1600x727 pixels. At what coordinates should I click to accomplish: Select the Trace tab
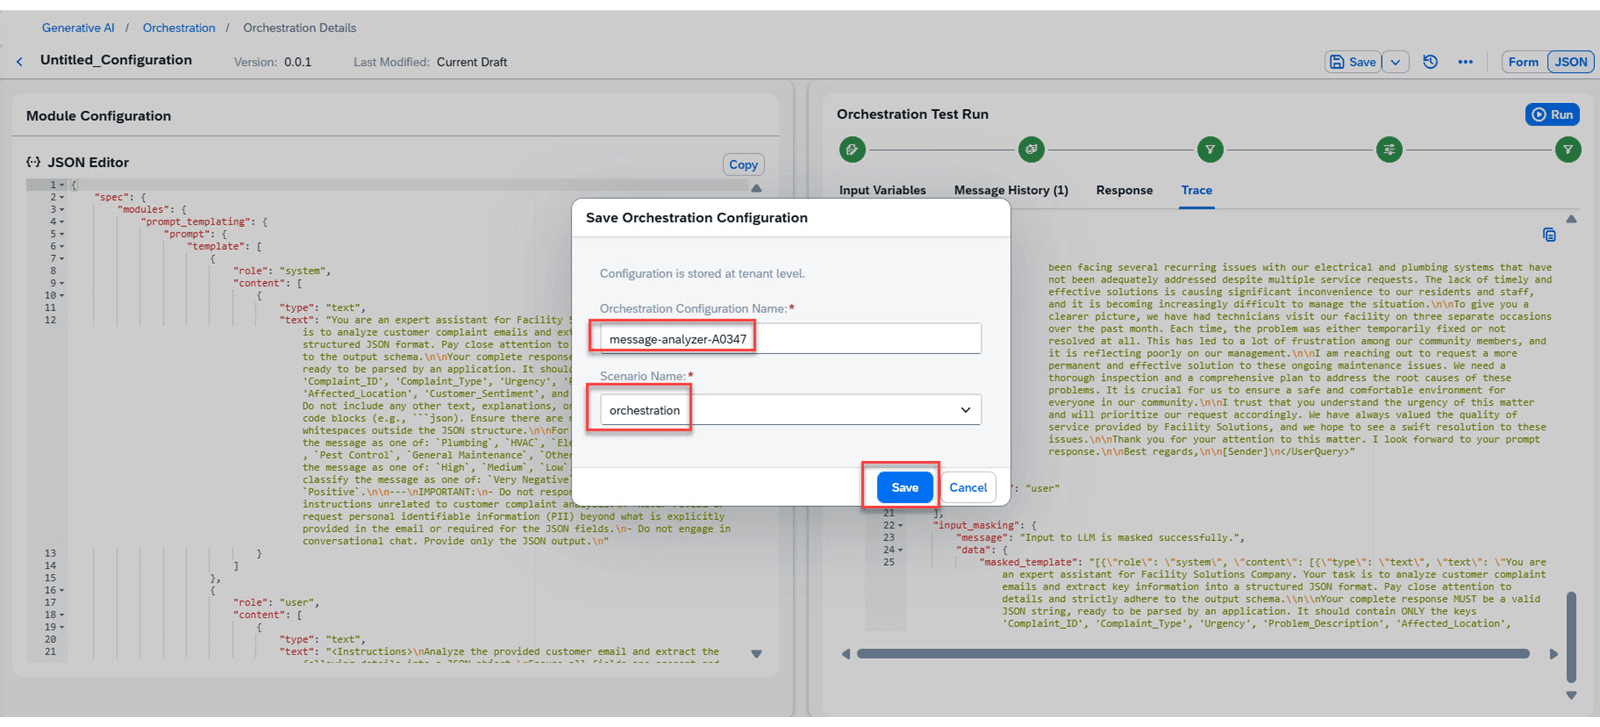[x=1196, y=190]
